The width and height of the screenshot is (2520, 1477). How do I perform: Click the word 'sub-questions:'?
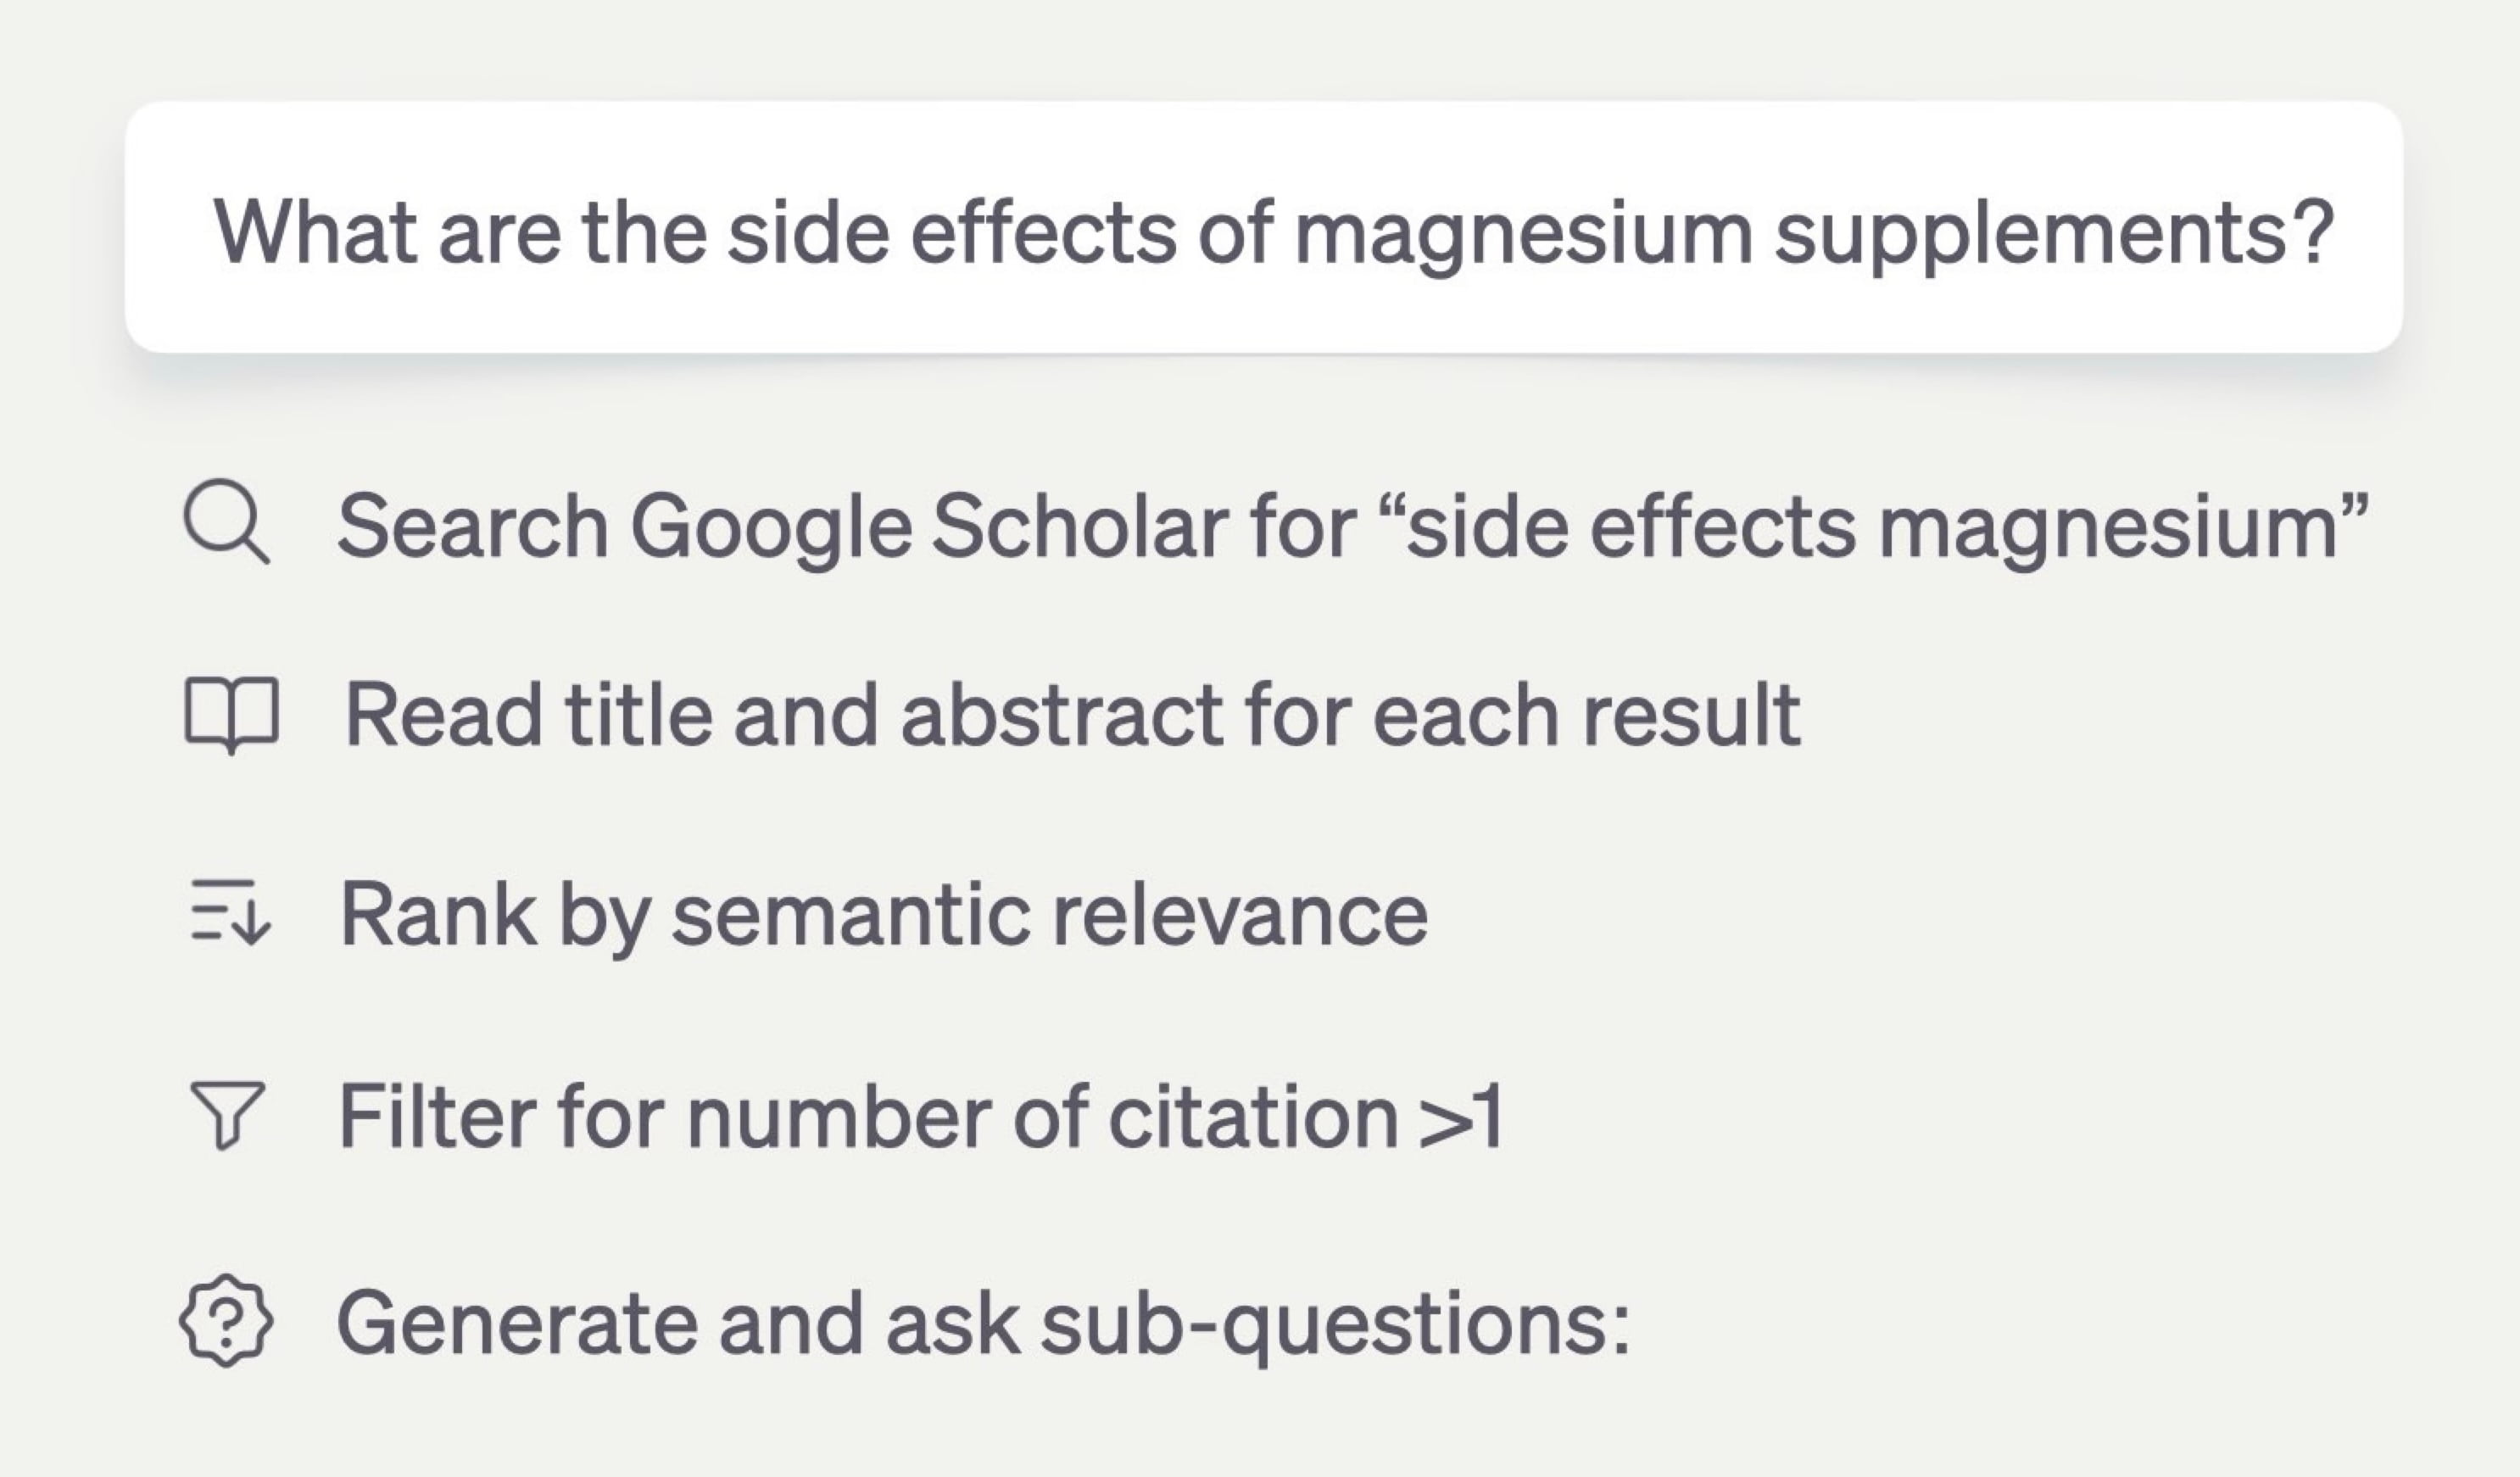1334,1323
